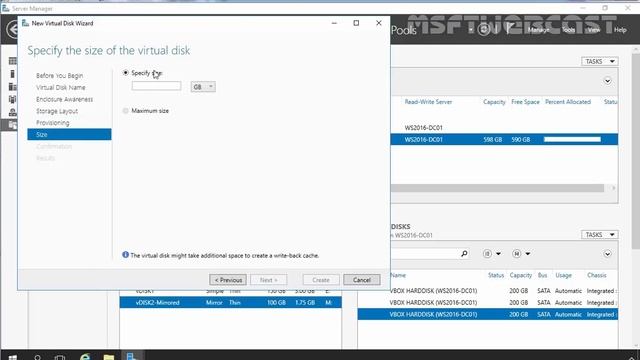This screenshot has height=360, width=640.
Task: Select vDISK2-Mirrored virtual disk row
Action: (x=231, y=302)
